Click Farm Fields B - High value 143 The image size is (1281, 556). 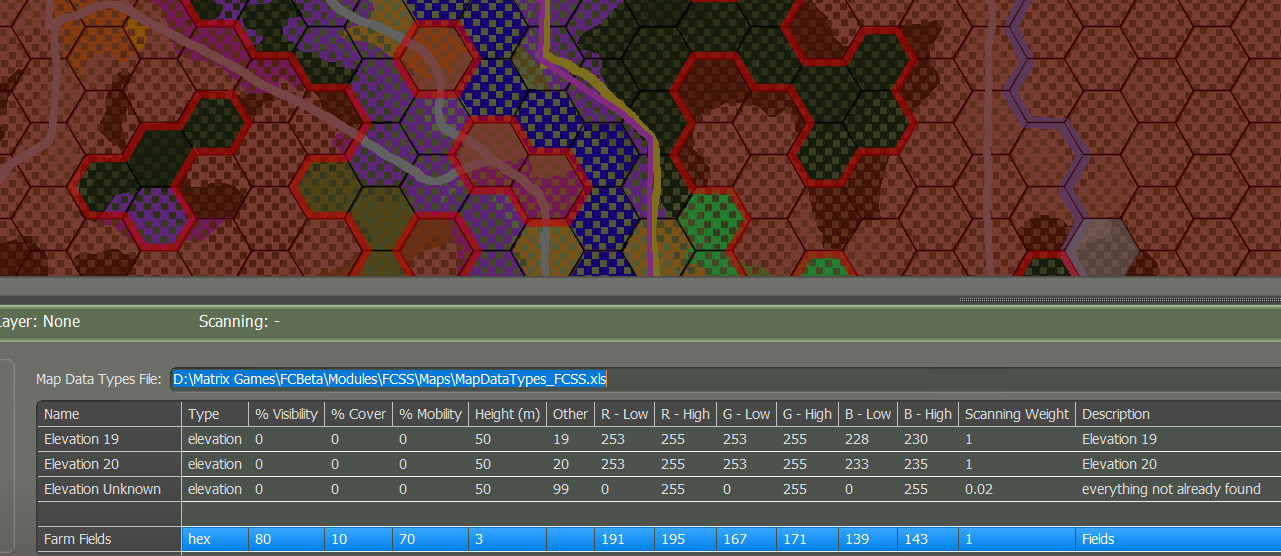[928, 539]
